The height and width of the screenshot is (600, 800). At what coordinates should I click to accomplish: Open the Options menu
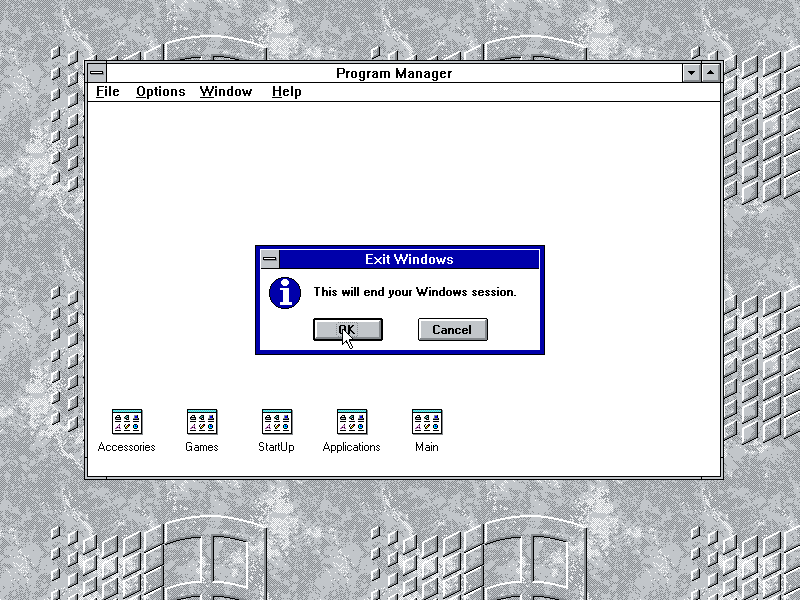coord(160,92)
